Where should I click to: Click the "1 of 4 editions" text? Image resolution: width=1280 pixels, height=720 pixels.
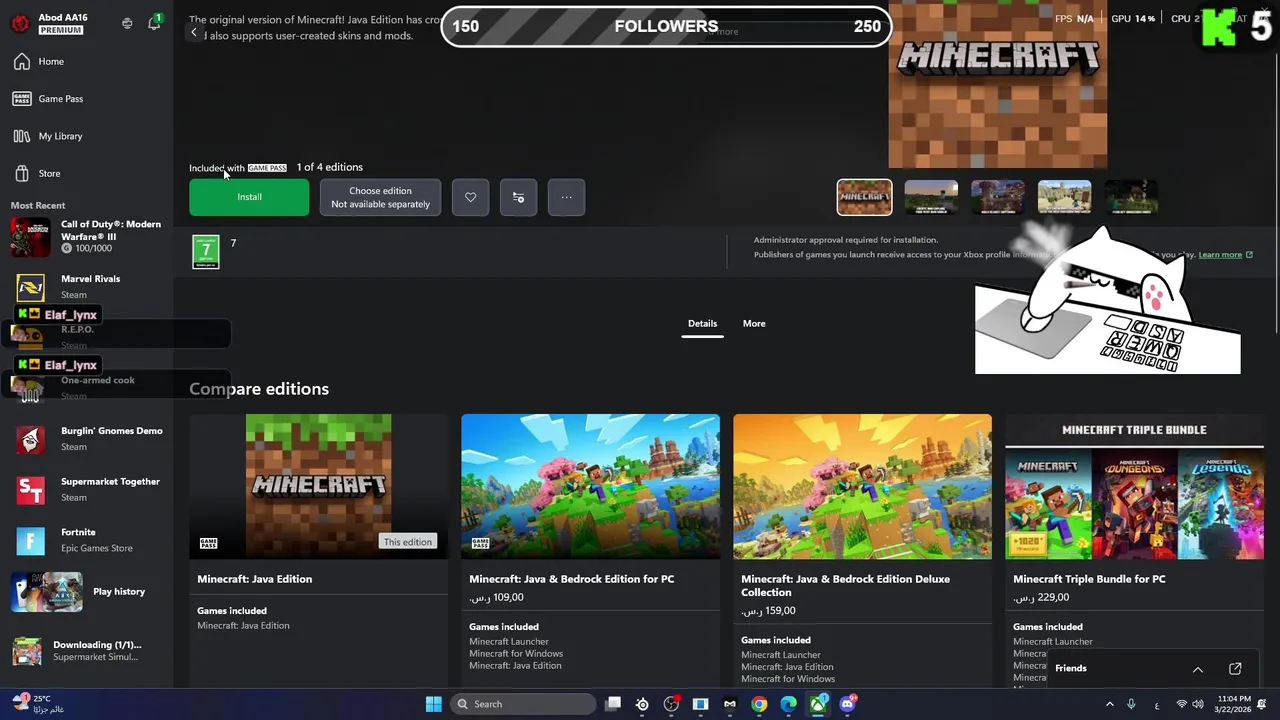click(x=329, y=167)
